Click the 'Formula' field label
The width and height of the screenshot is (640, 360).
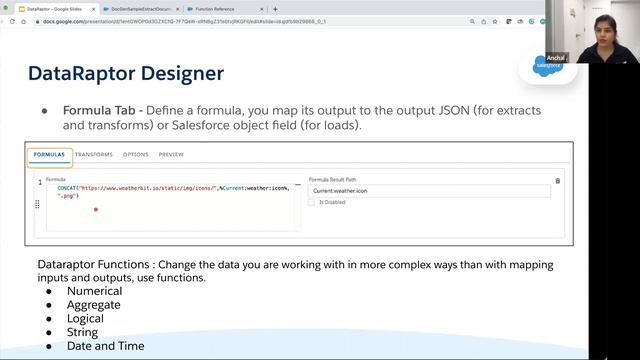56,180
